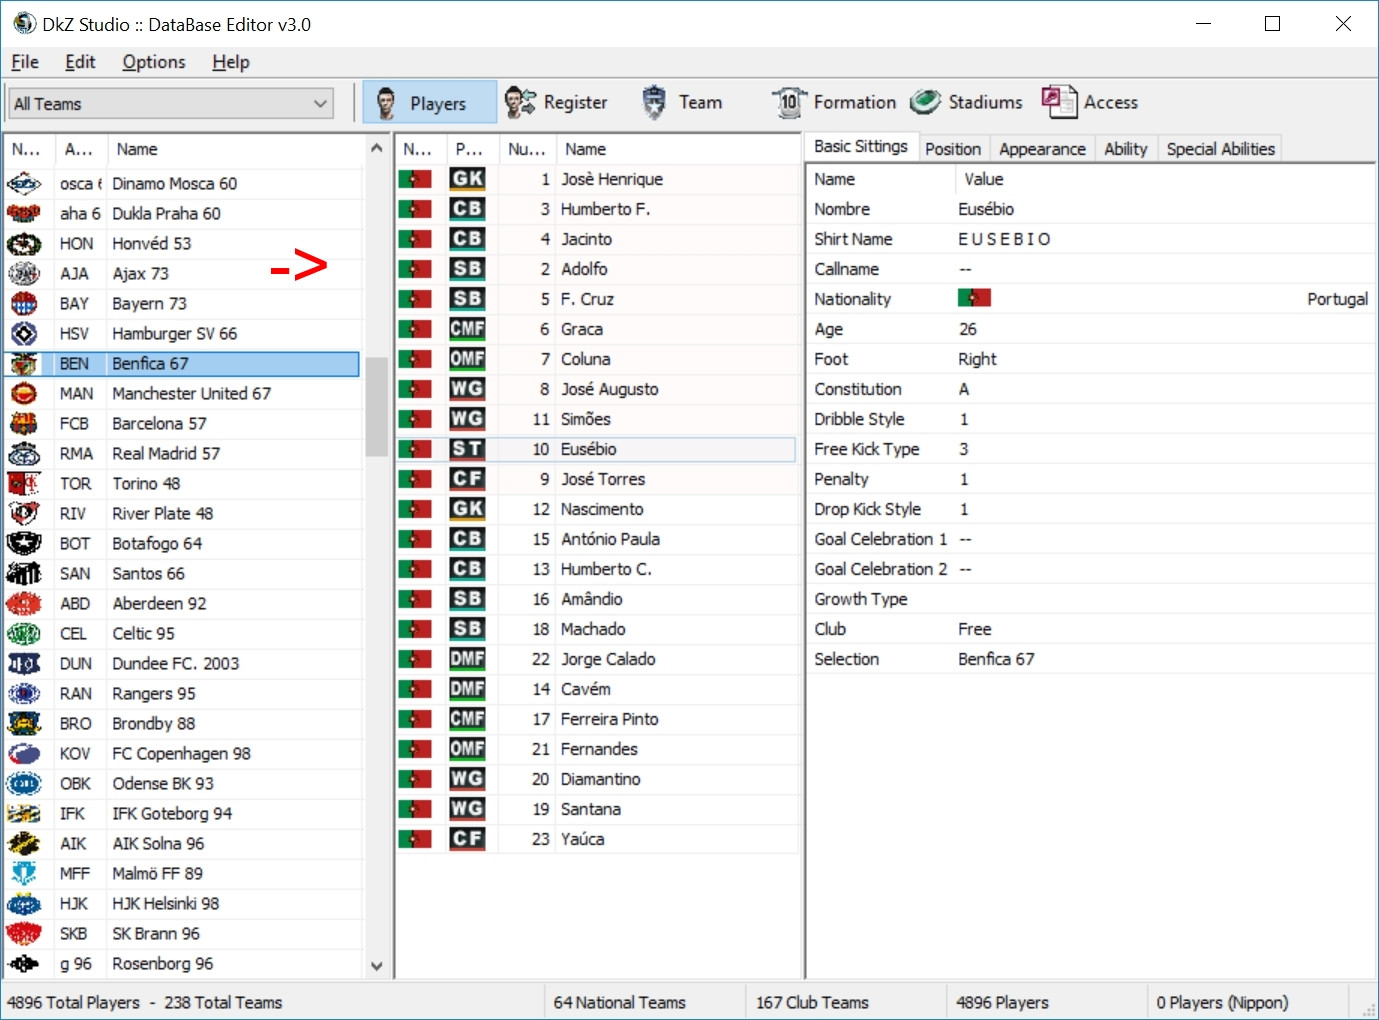Click the Torino 48 crest
The image size is (1379, 1020).
point(24,483)
